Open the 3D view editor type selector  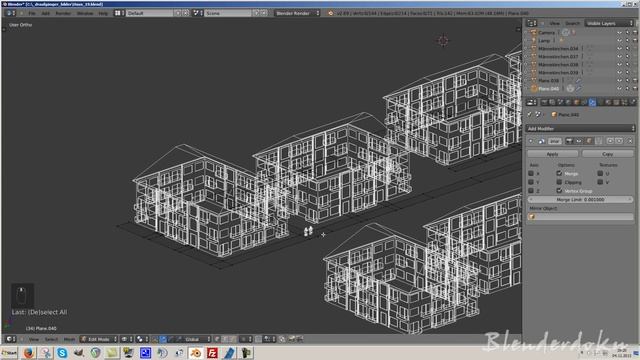tap(11, 339)
